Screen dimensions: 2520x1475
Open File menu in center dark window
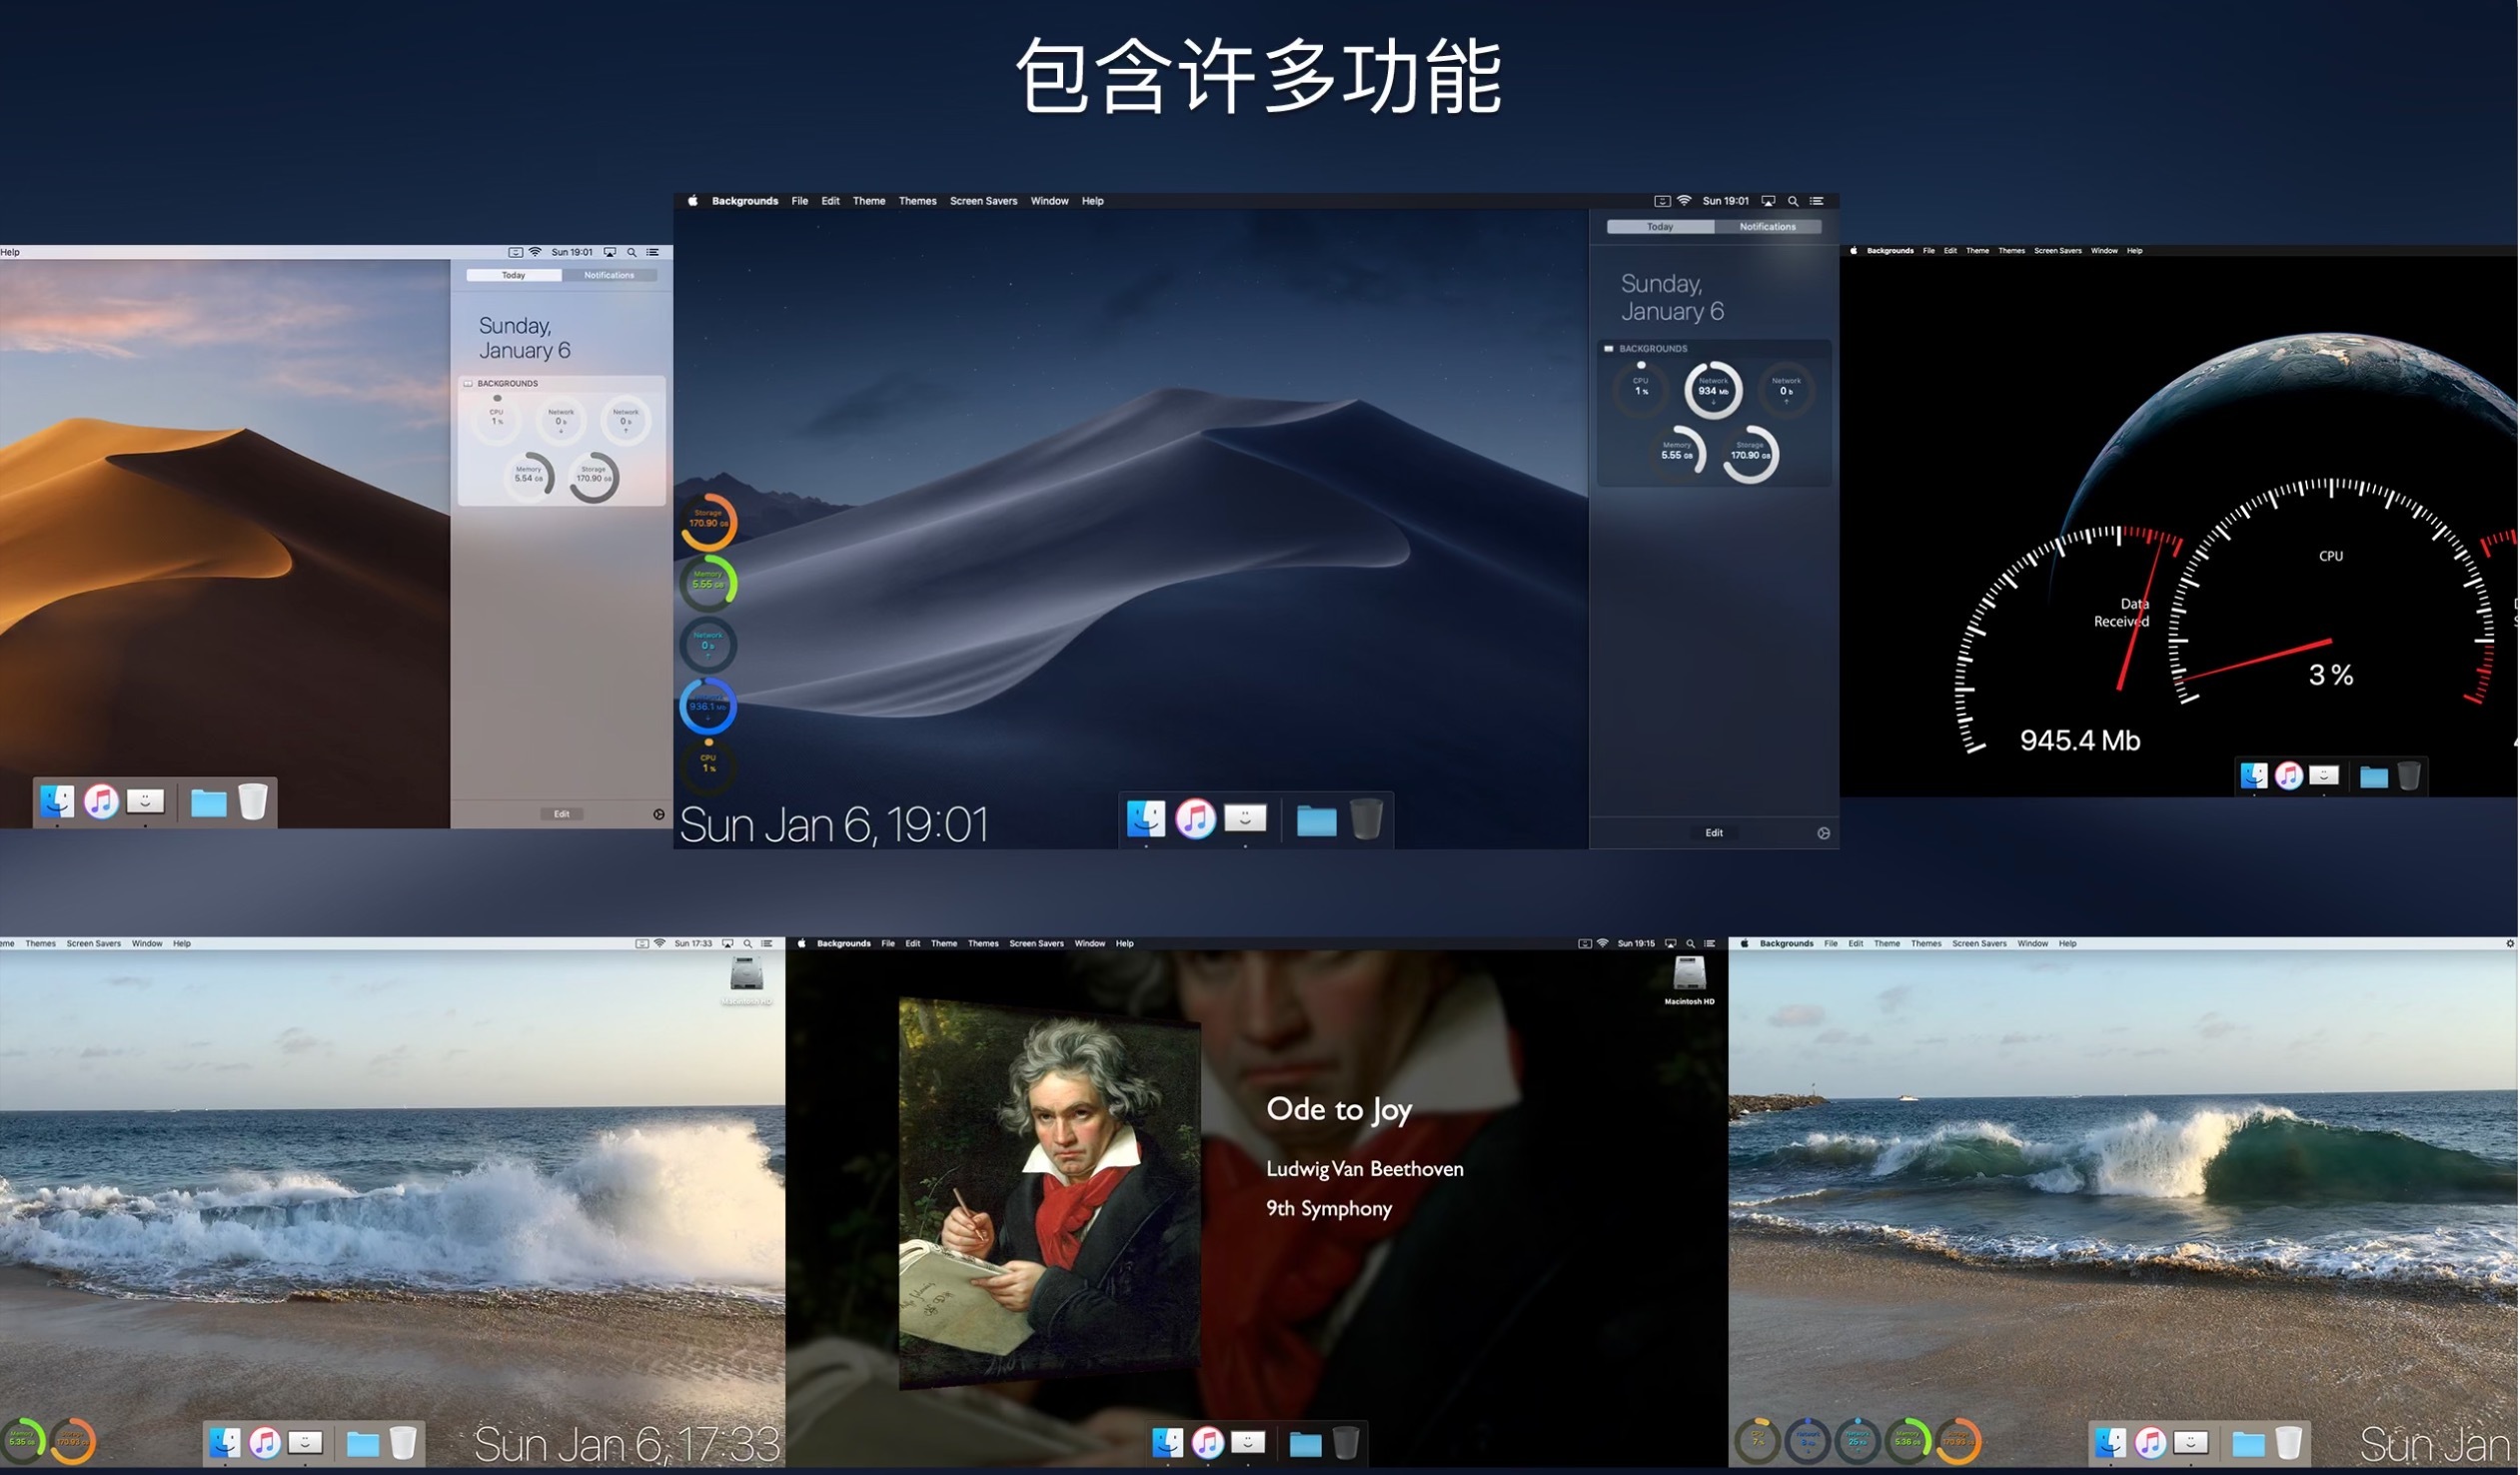(x=800, y=201)
